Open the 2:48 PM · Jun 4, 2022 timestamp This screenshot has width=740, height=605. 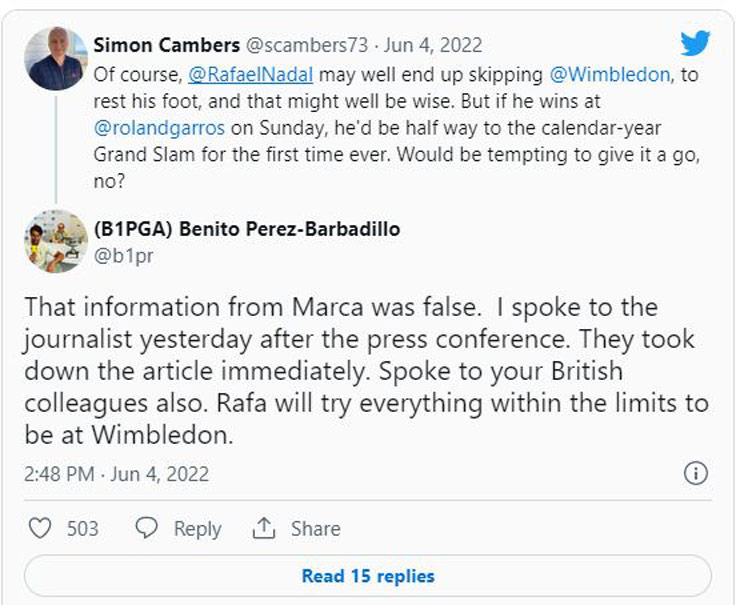pyautogui.click(x=116, y=473)
